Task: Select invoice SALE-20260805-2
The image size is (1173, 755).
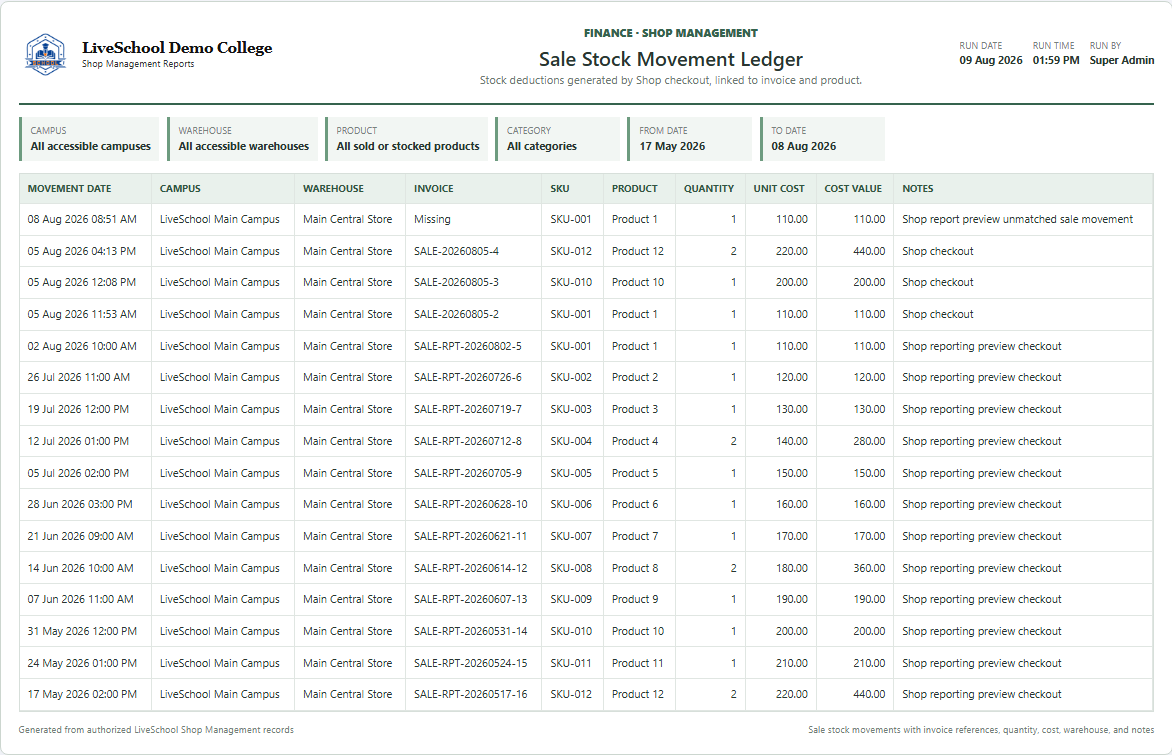Action: click(456, 314)
